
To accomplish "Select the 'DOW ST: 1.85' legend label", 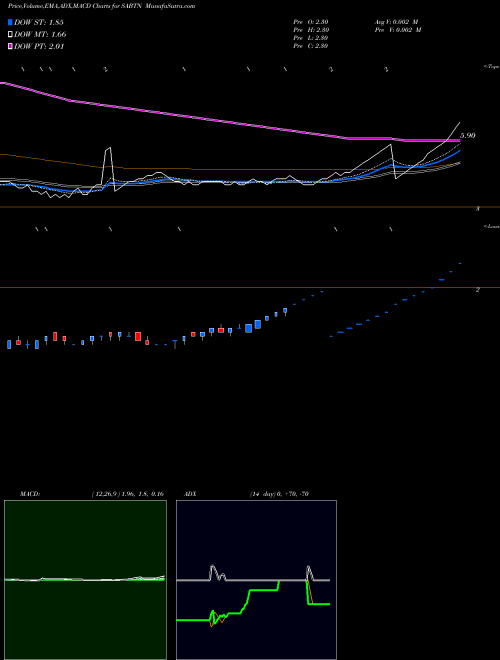I will (39, 22).
